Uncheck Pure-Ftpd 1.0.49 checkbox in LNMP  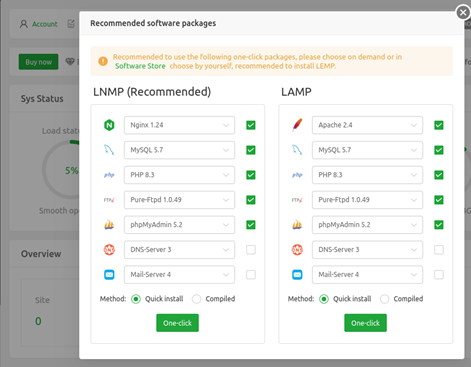click(251, 200)
